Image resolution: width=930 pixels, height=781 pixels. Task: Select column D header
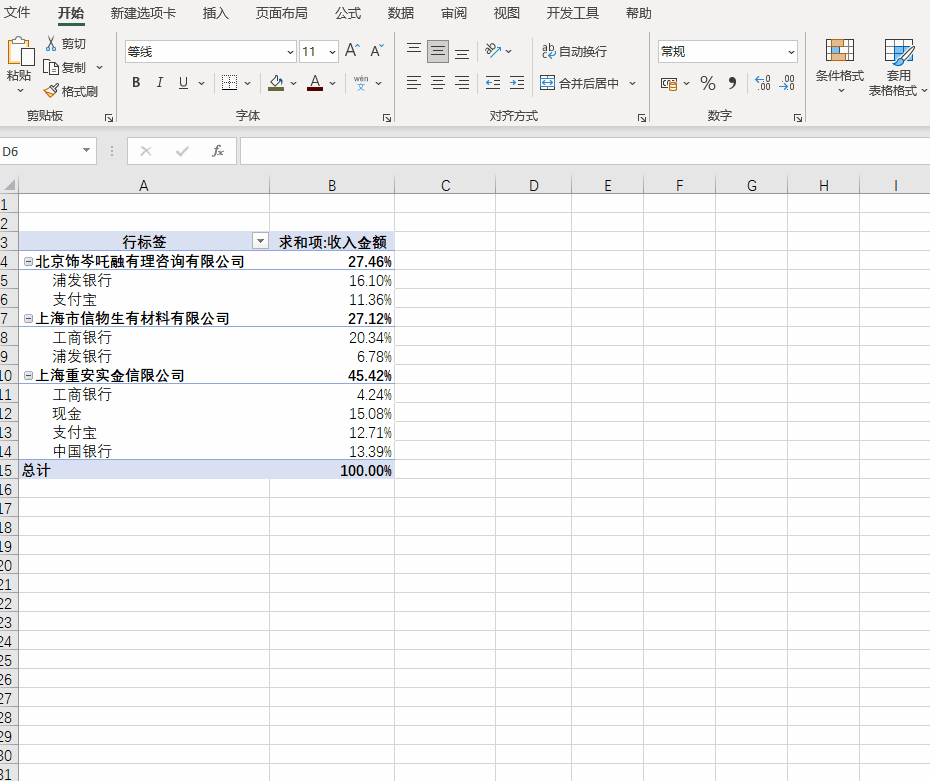(x=533, y=186)
